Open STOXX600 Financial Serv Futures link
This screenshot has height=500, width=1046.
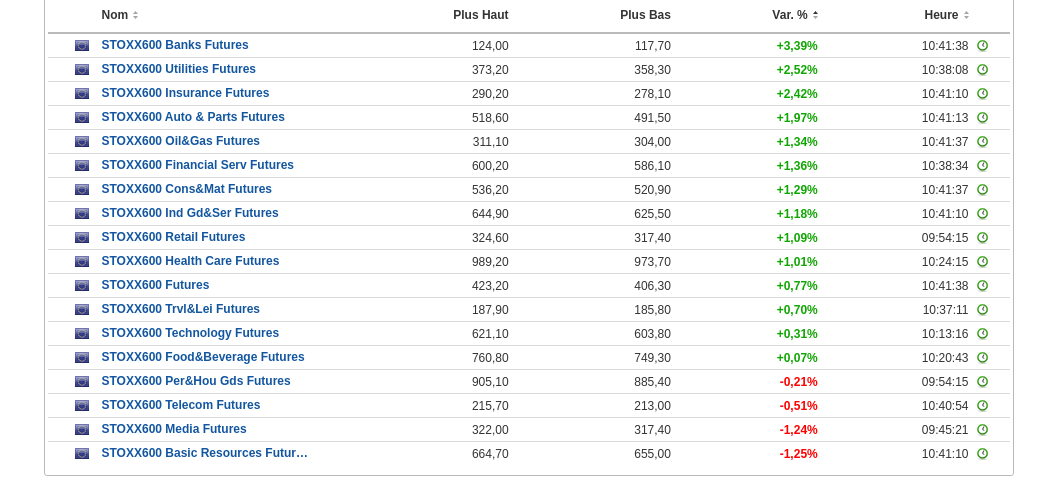pos(198,165)
